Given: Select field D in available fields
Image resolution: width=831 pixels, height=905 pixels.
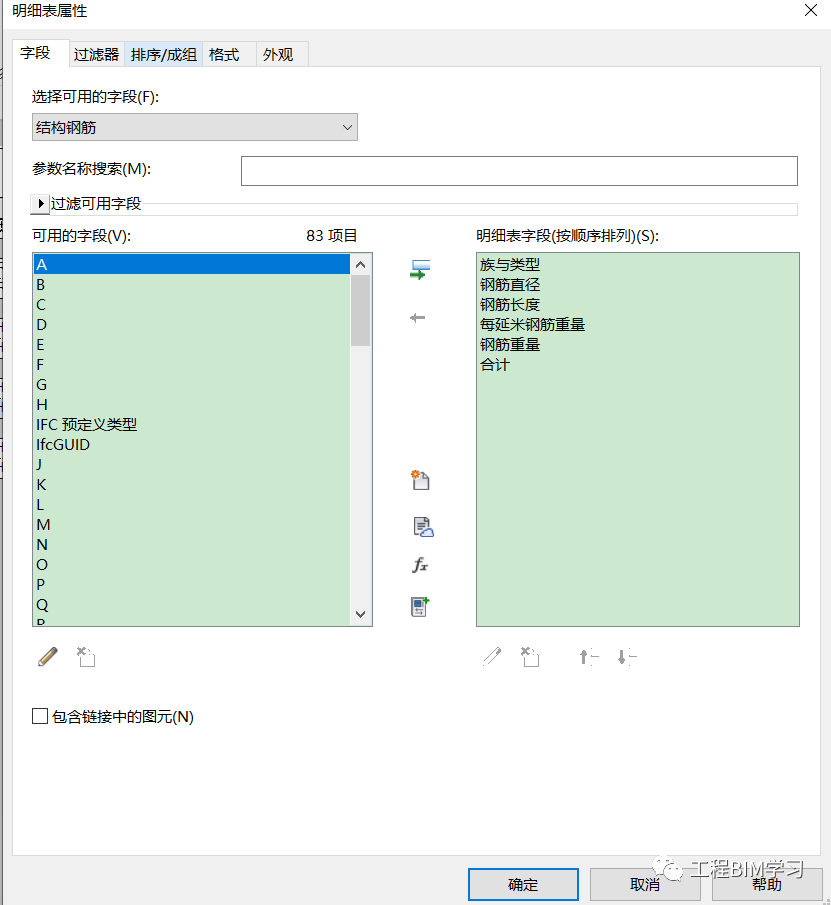Looking at the screenshot, I should pyautogui.click(x=192, y=324).
